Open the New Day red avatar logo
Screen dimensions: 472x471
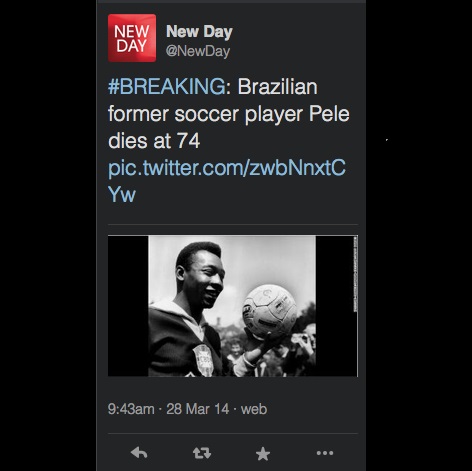pyautogui.click(x=132, y=38)
